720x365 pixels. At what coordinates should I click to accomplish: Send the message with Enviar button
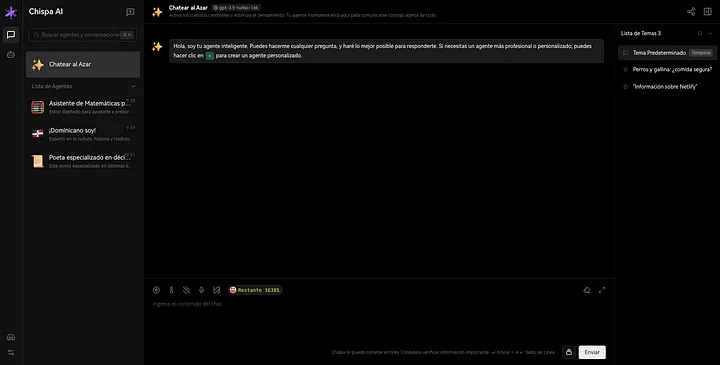592,352
